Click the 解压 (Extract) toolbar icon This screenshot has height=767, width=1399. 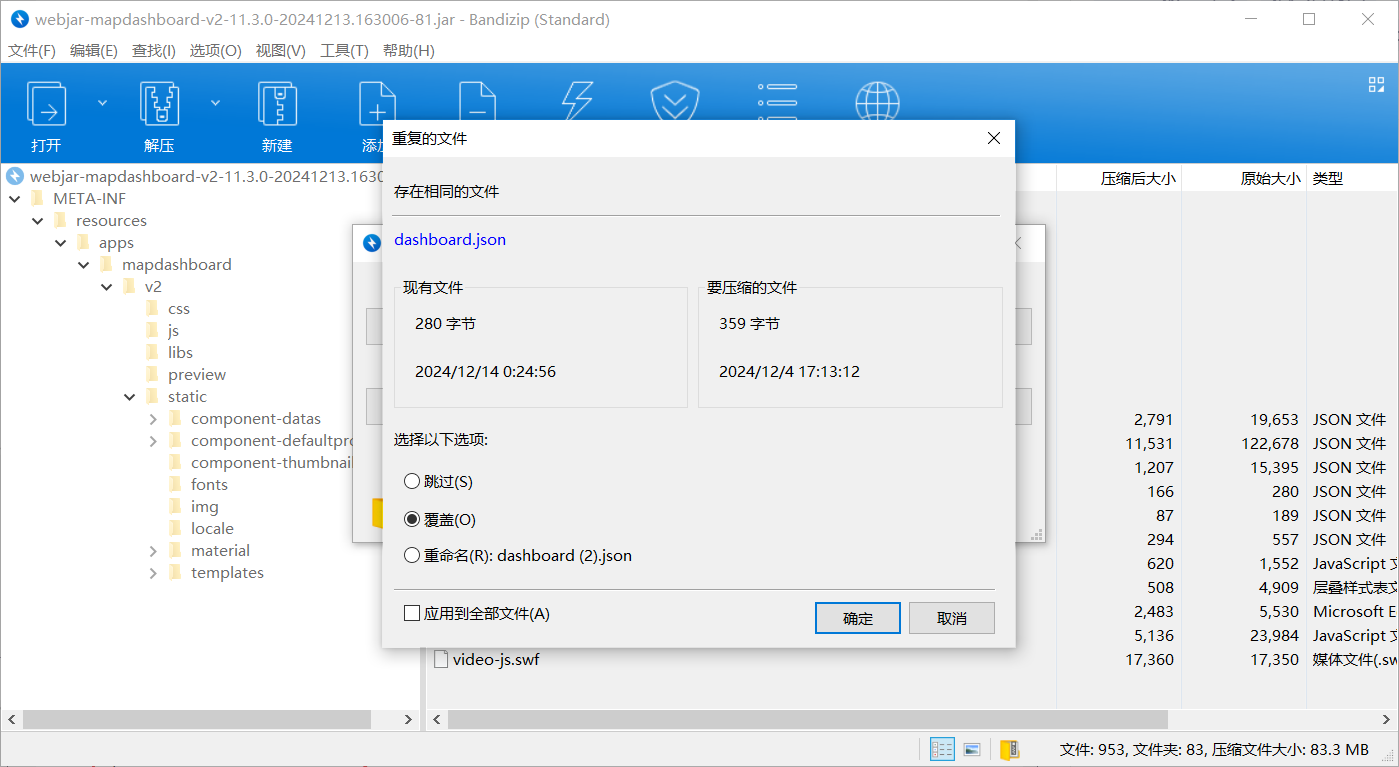point(159,105)
